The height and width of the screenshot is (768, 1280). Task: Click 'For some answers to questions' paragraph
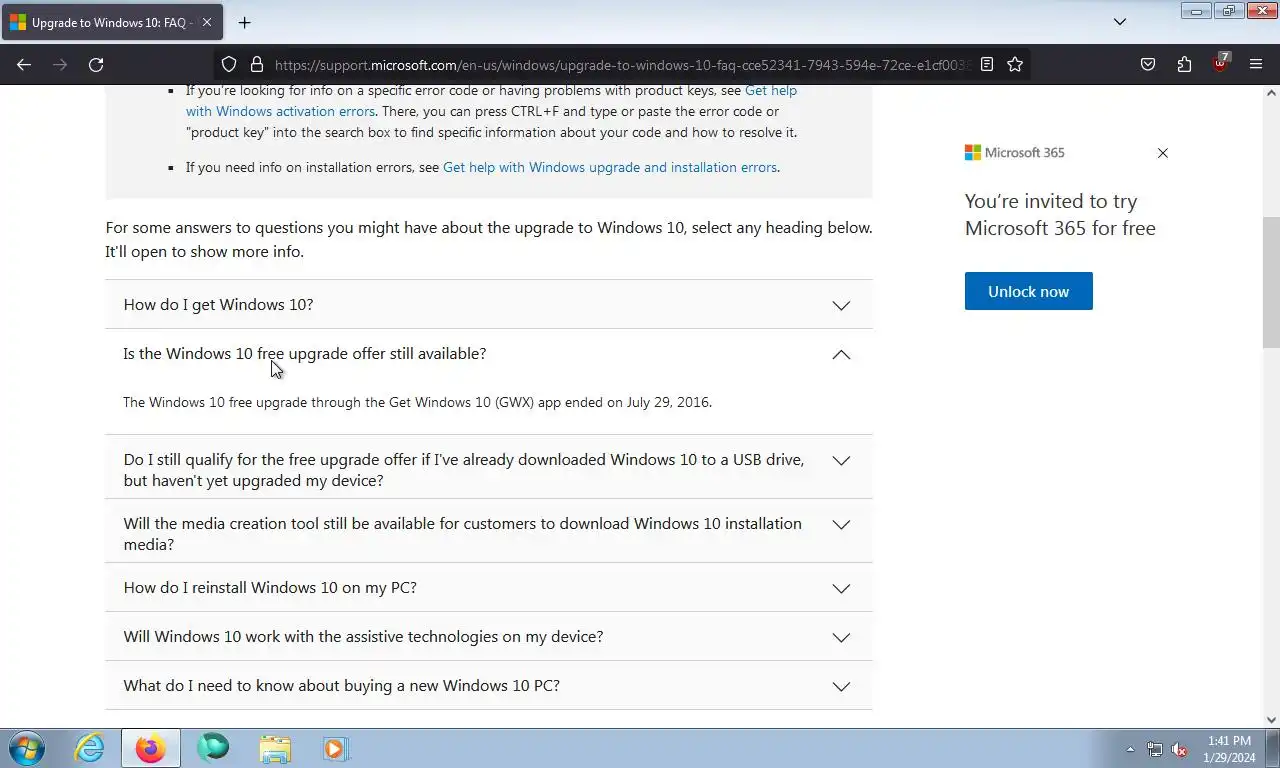pyautogui.click(x=489, y=239)
